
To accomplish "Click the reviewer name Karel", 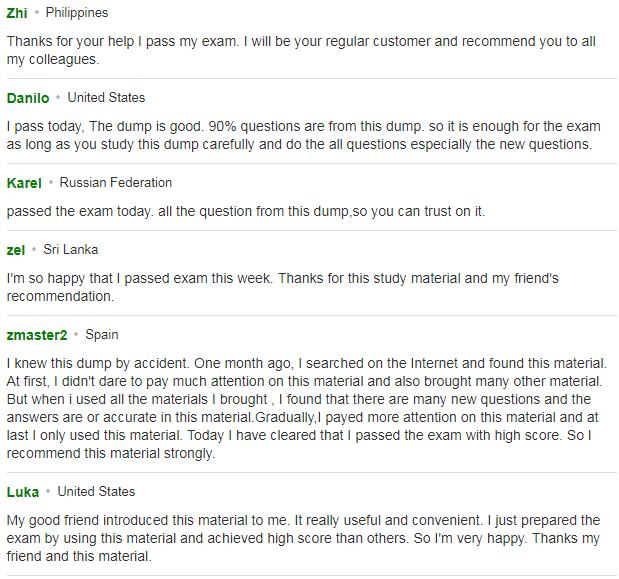I will pos(24,183).
